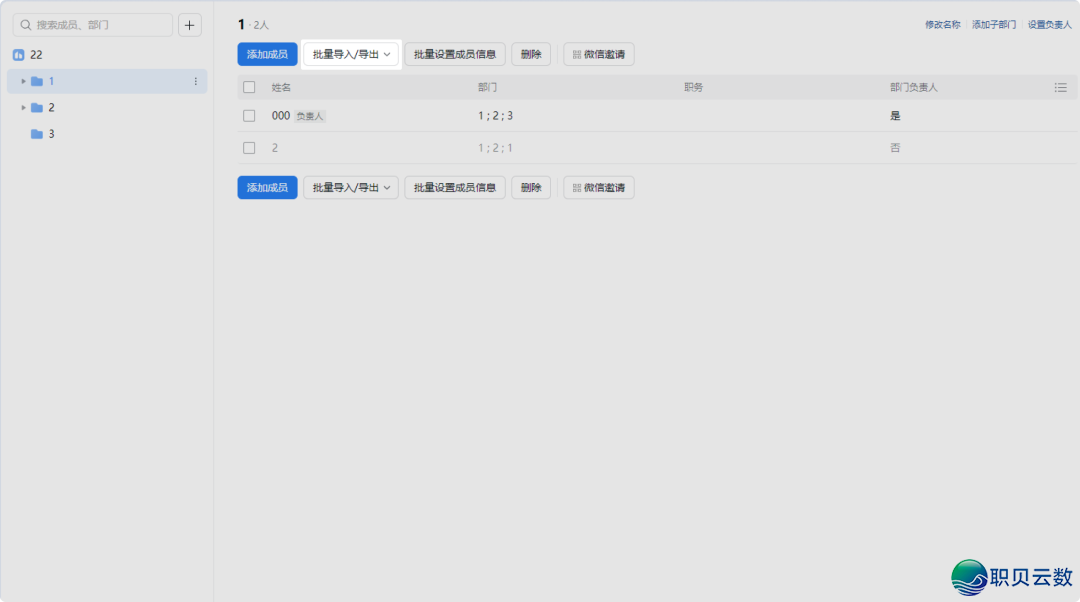The height and width of the screenshot is (602, 1080).
Task: Click bottom 删除 button
Action: 531,187
